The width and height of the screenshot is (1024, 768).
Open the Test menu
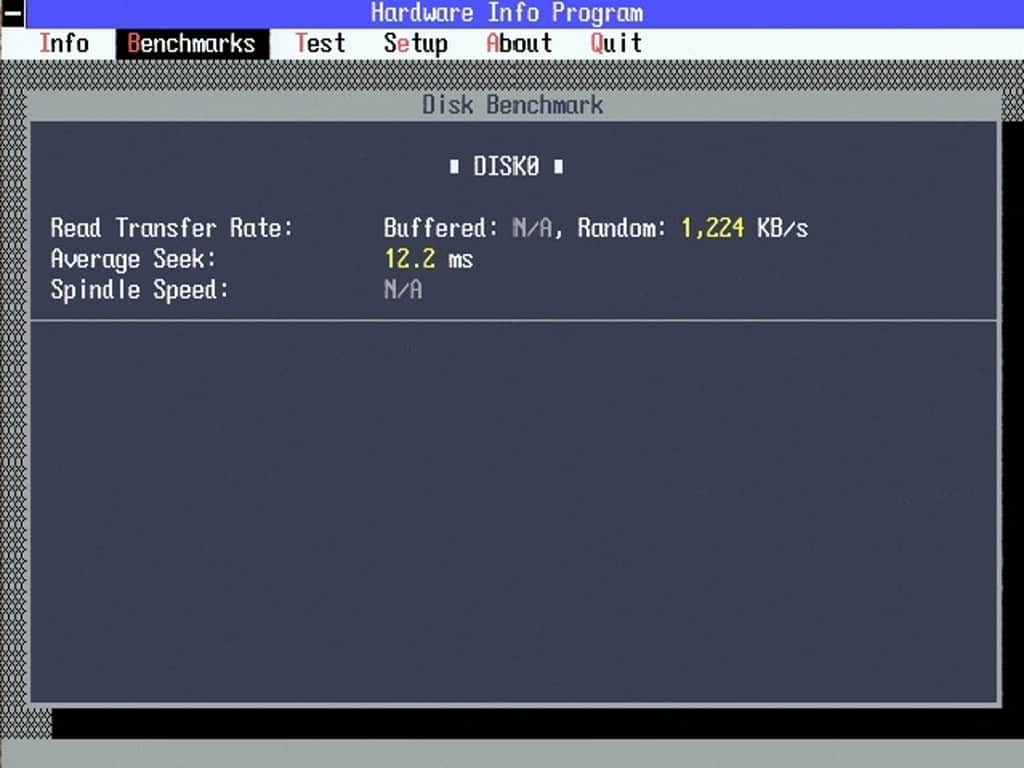pyautogui.click(x=320, y=44)
